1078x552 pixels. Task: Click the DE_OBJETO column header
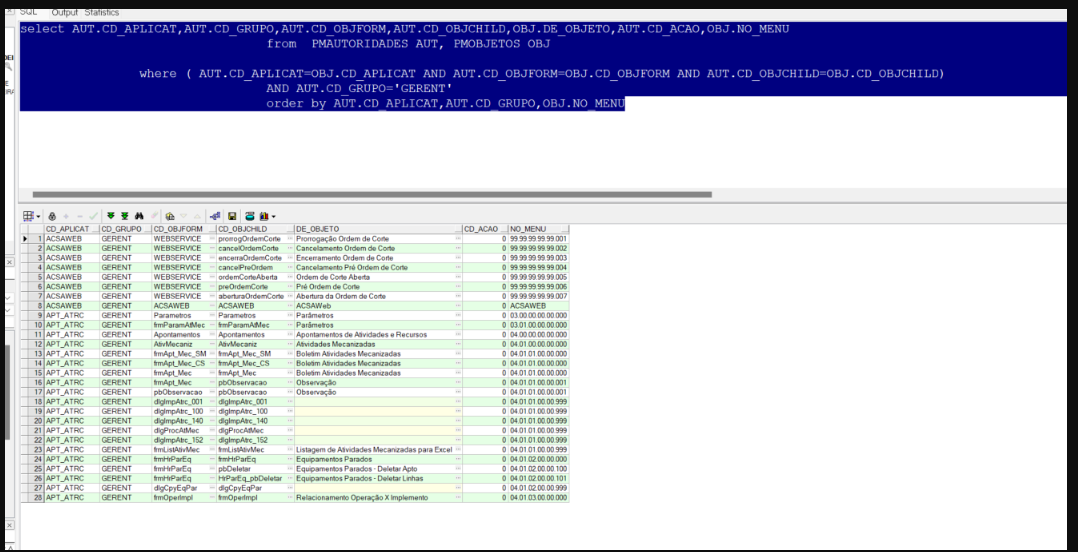(378, 228)
